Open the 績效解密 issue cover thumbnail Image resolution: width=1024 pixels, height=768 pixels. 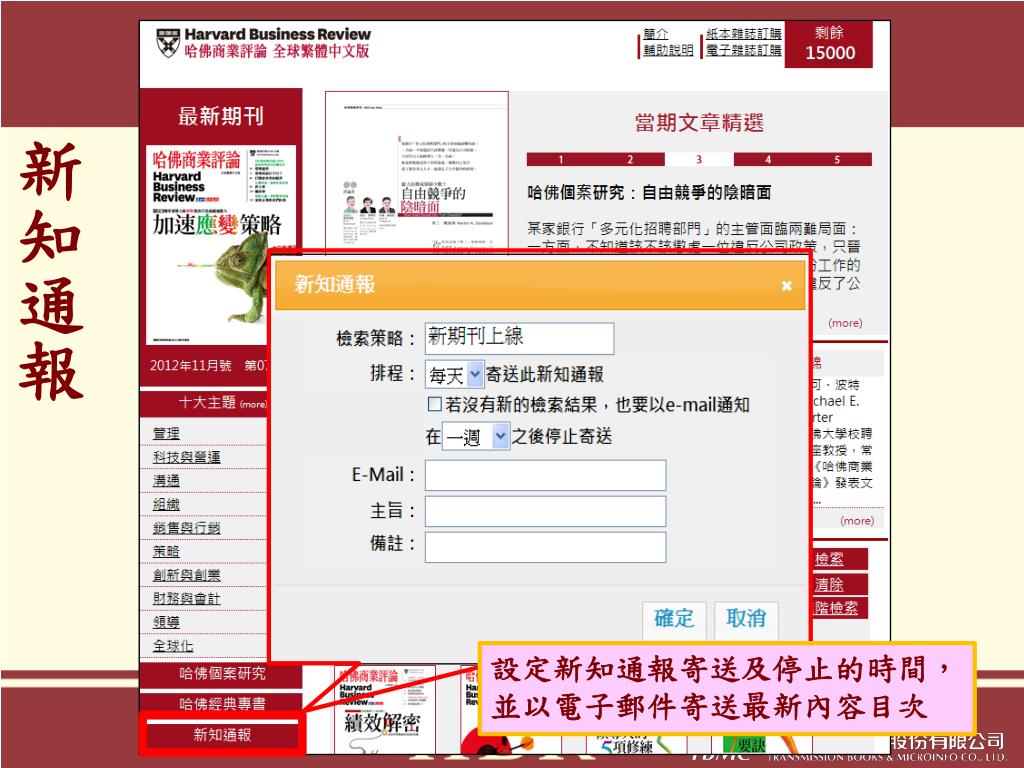click(x=384, y=710)
